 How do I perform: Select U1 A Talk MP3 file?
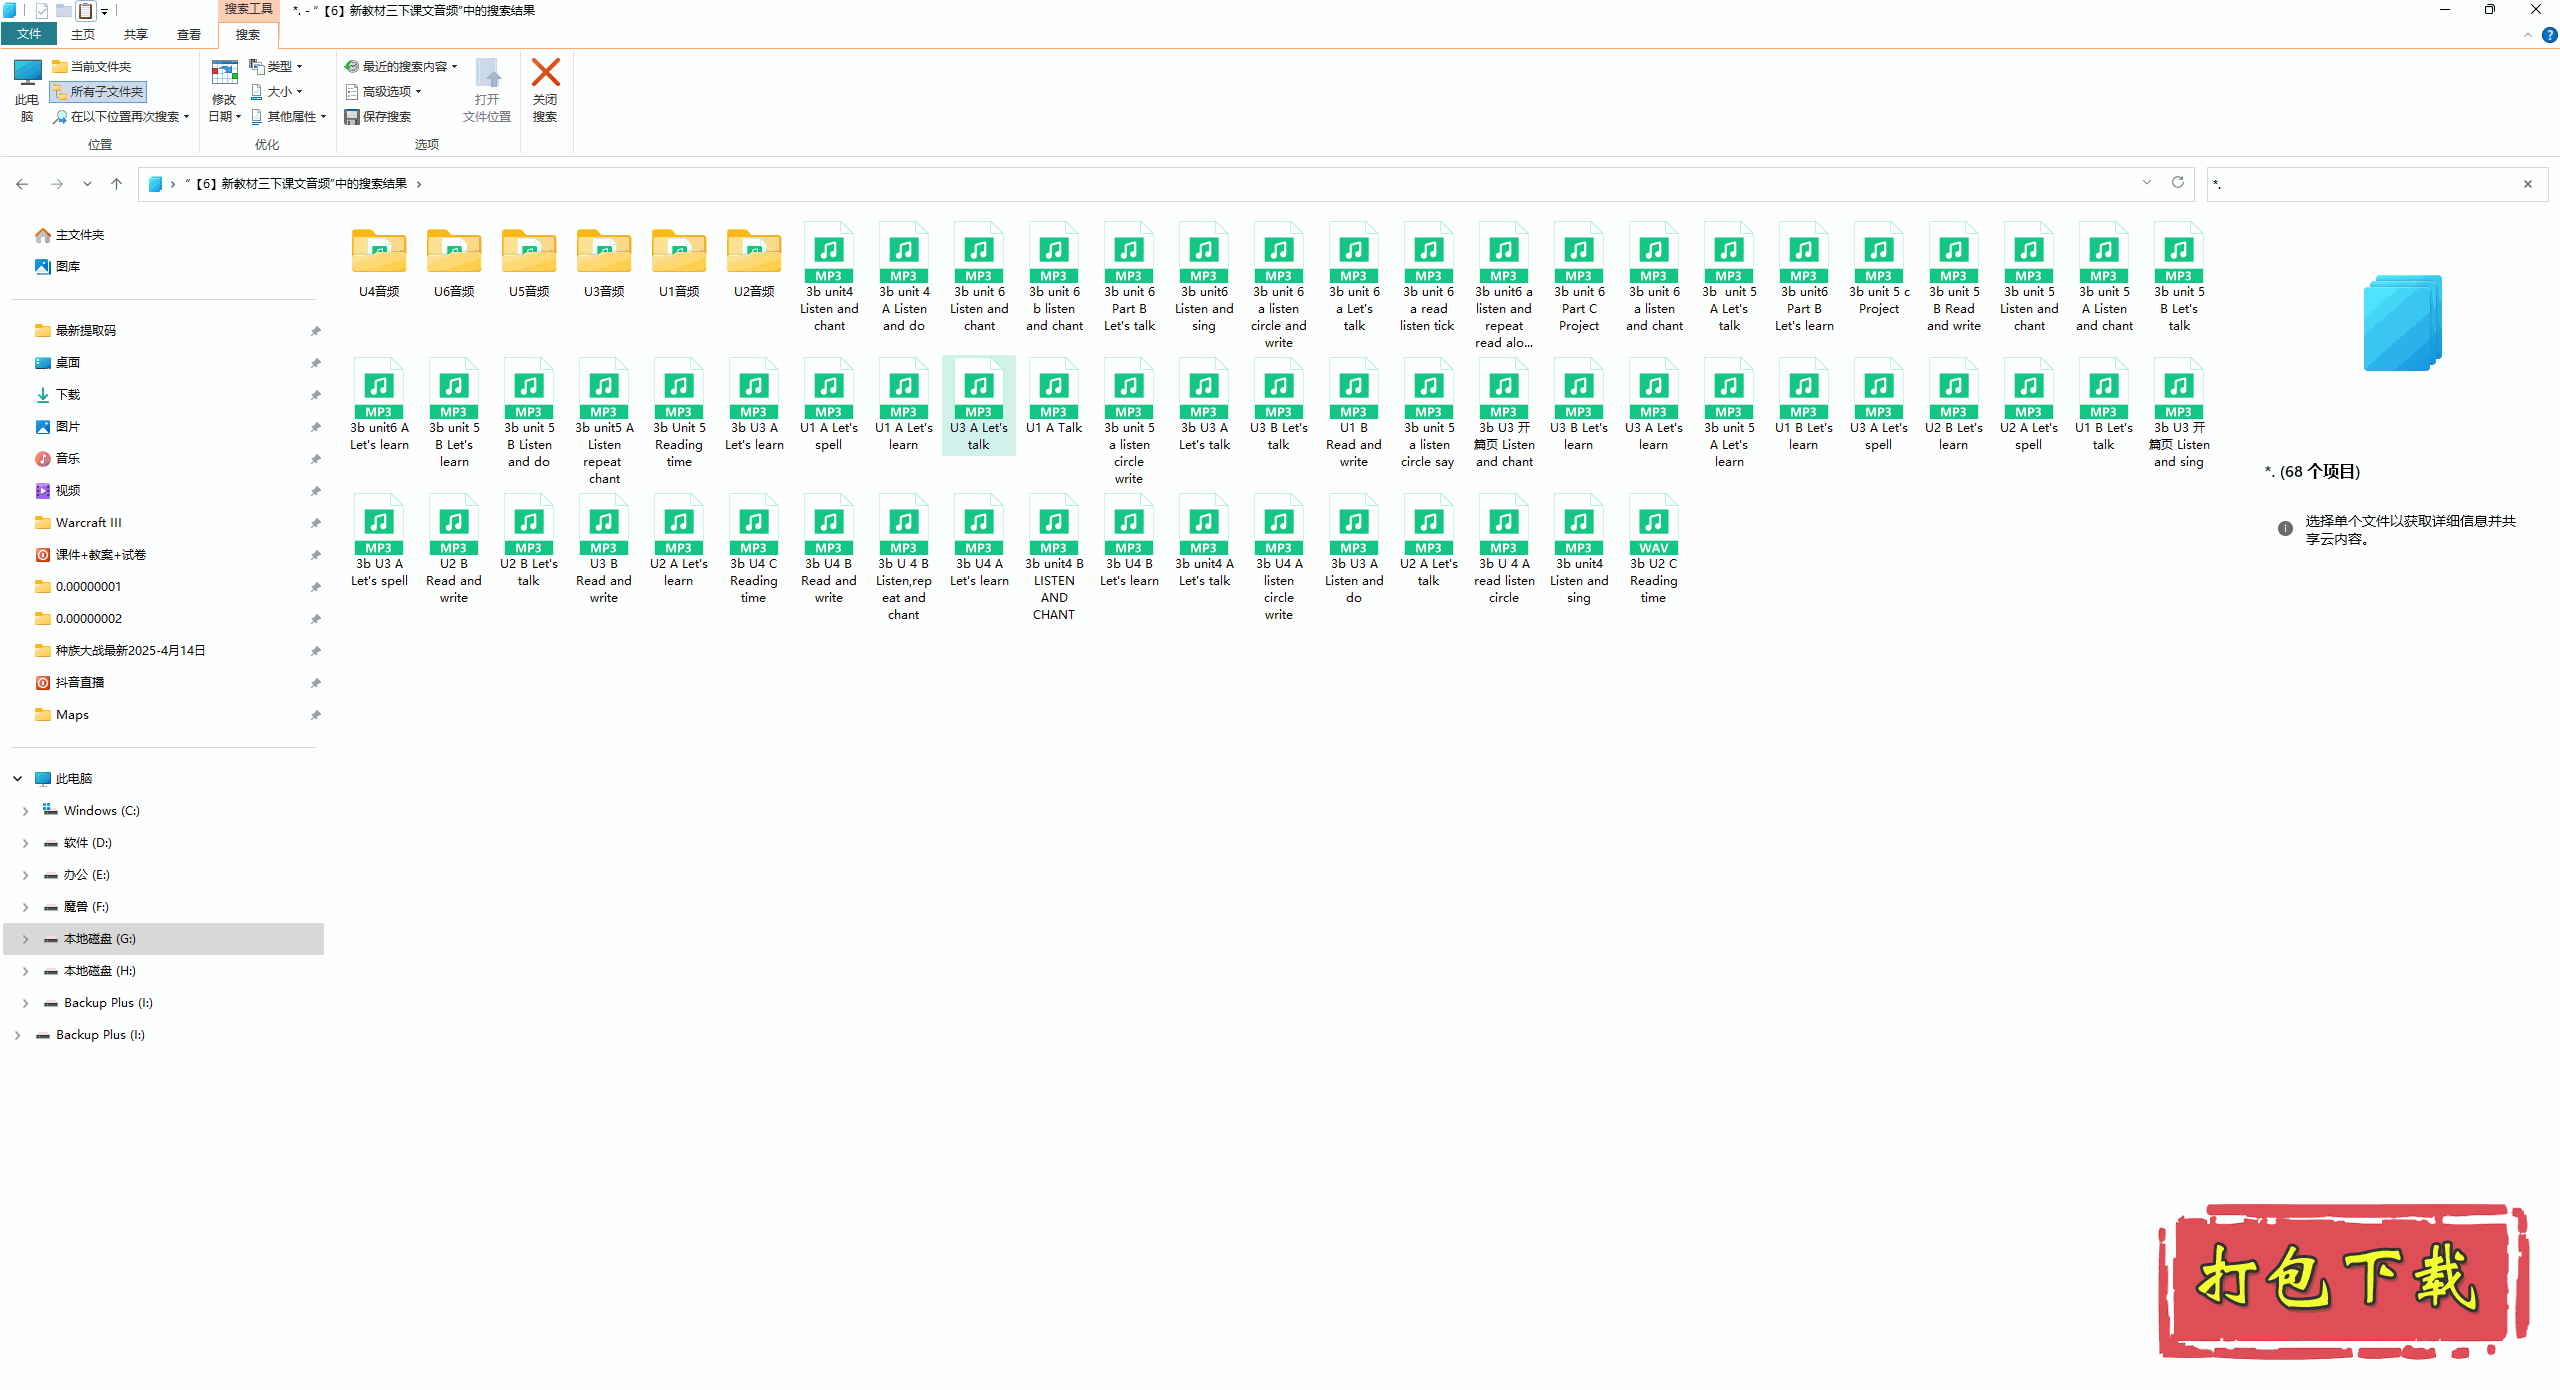click(1054, 398)
